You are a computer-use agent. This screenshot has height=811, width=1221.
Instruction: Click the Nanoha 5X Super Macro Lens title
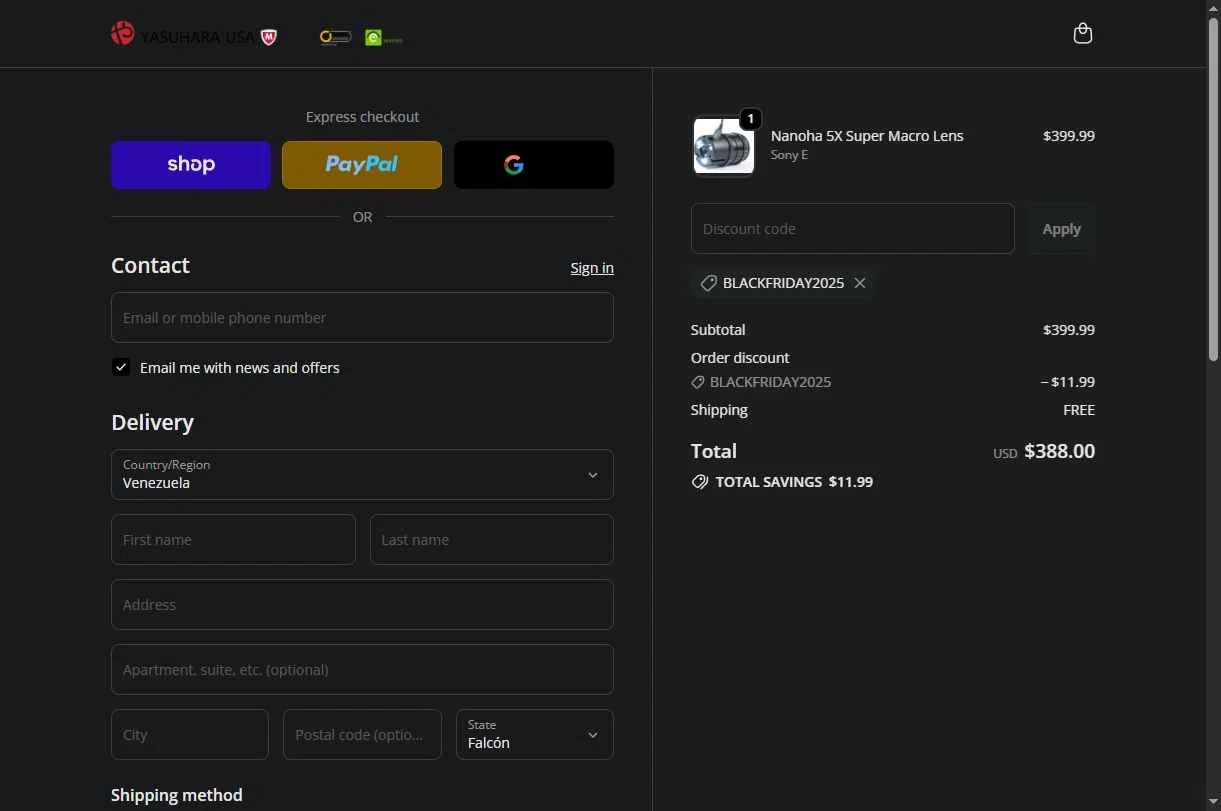867,136
